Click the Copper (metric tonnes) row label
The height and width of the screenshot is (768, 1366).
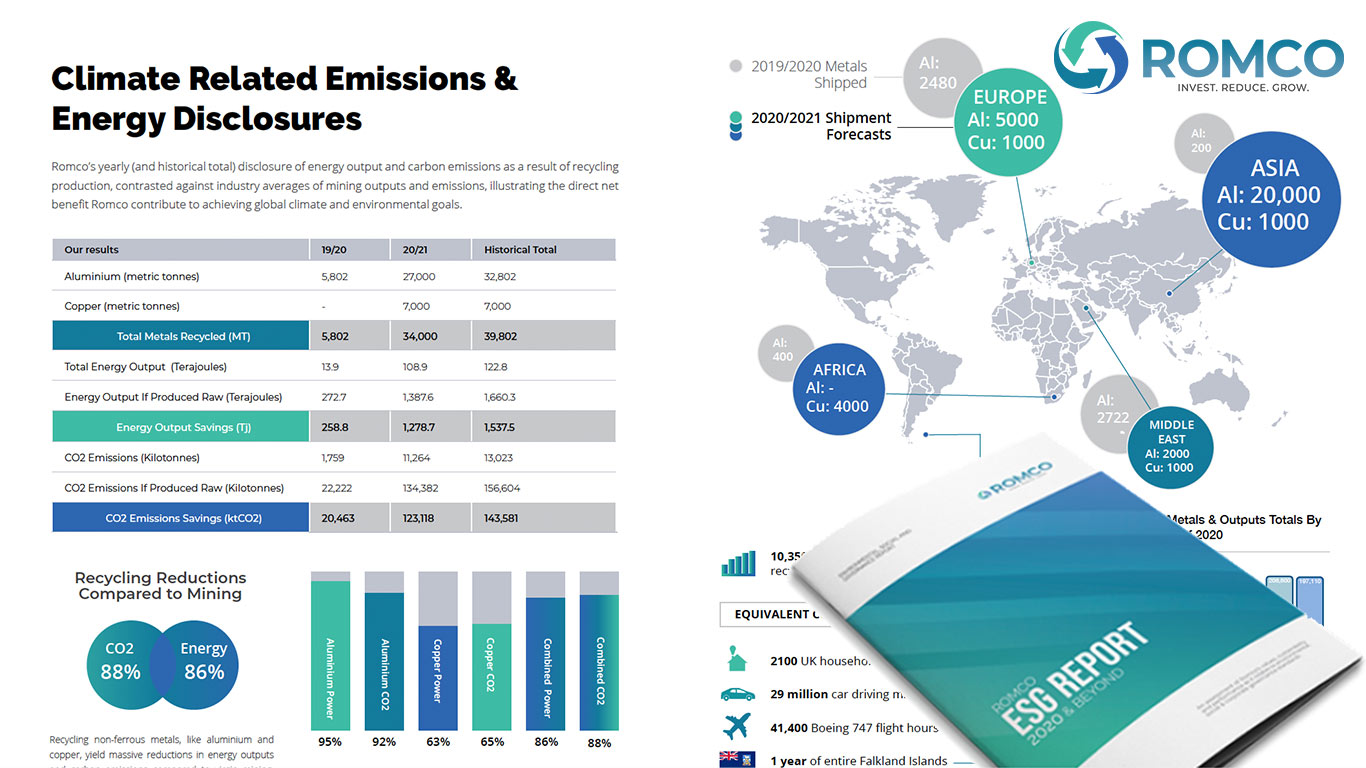pyautogui.click(x=122, y=306)
